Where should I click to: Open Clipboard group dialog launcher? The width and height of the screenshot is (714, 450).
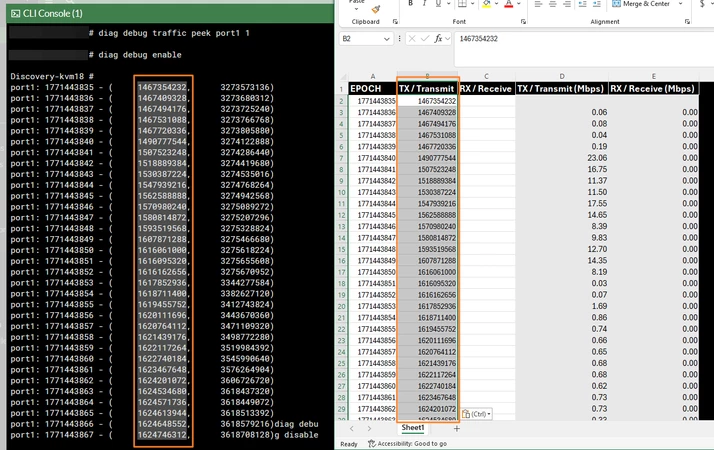coord(395,21)
